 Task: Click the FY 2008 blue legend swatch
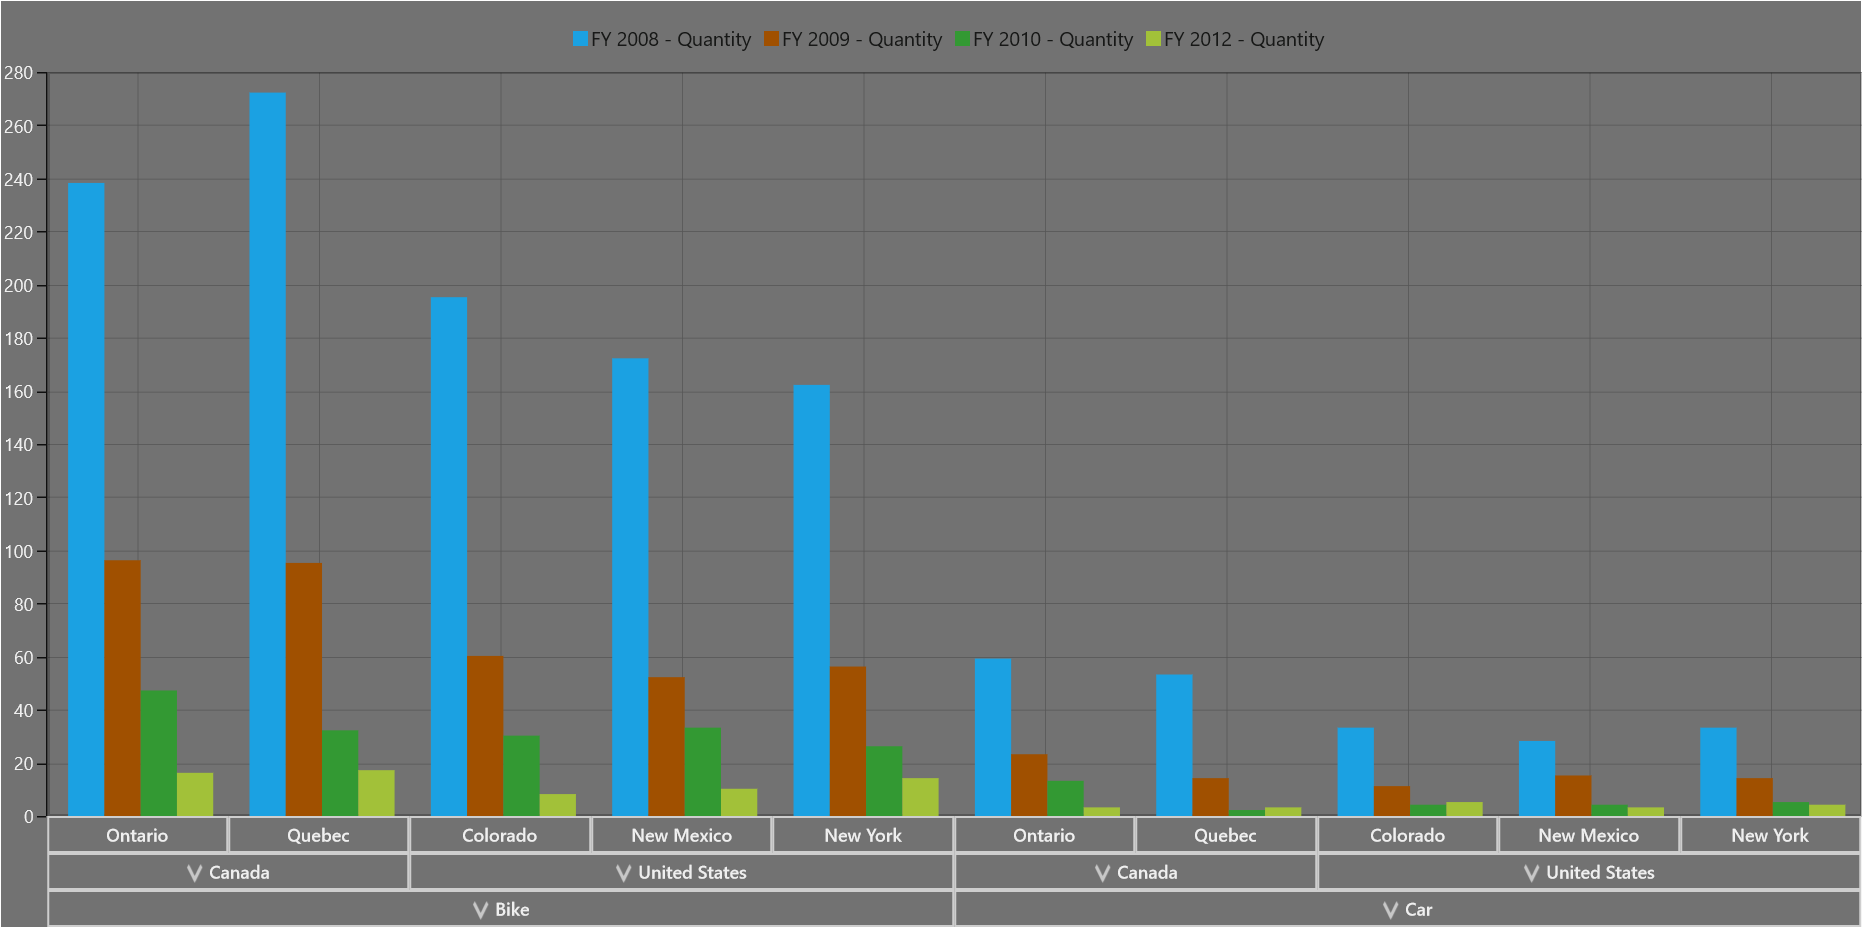tap(580, 39)
